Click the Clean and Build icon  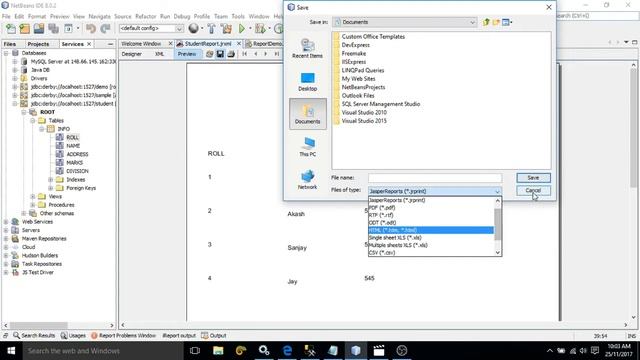(x=226, y=29)
